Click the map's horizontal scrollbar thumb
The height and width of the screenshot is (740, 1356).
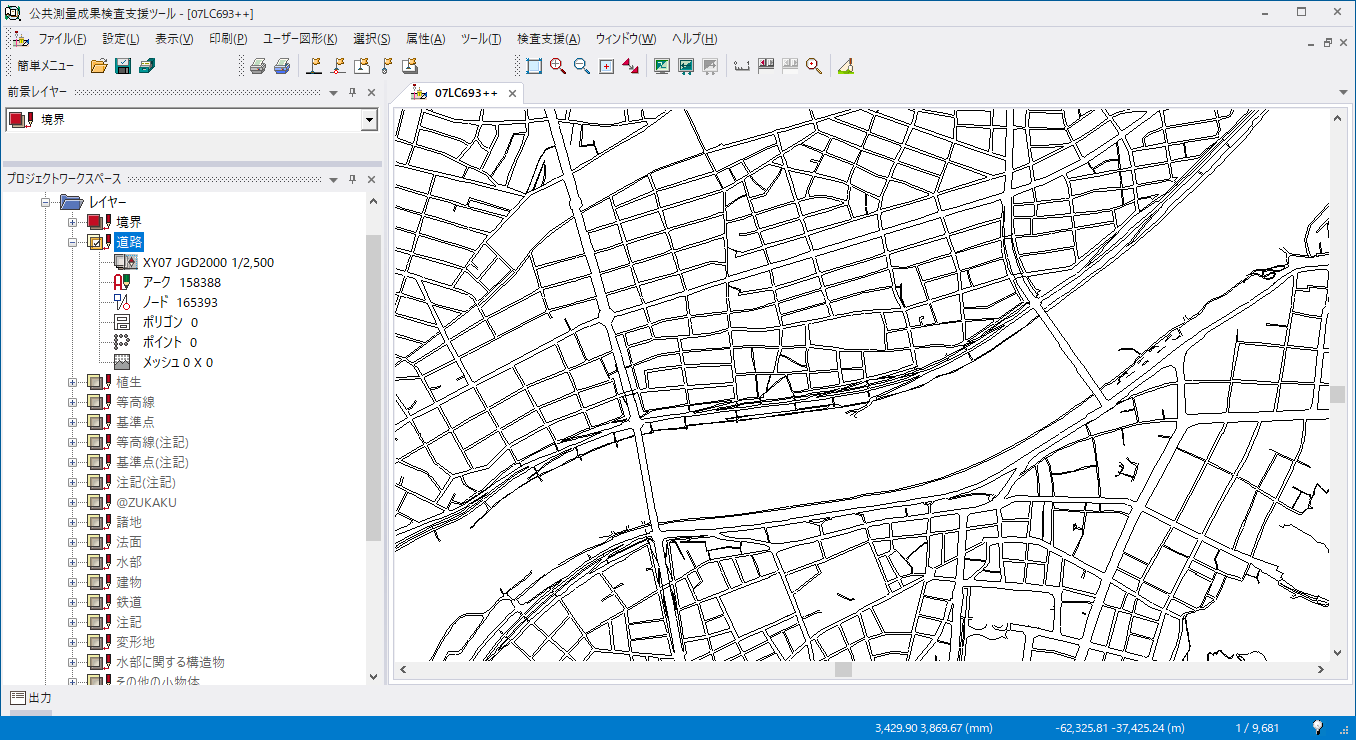point(843,670)
